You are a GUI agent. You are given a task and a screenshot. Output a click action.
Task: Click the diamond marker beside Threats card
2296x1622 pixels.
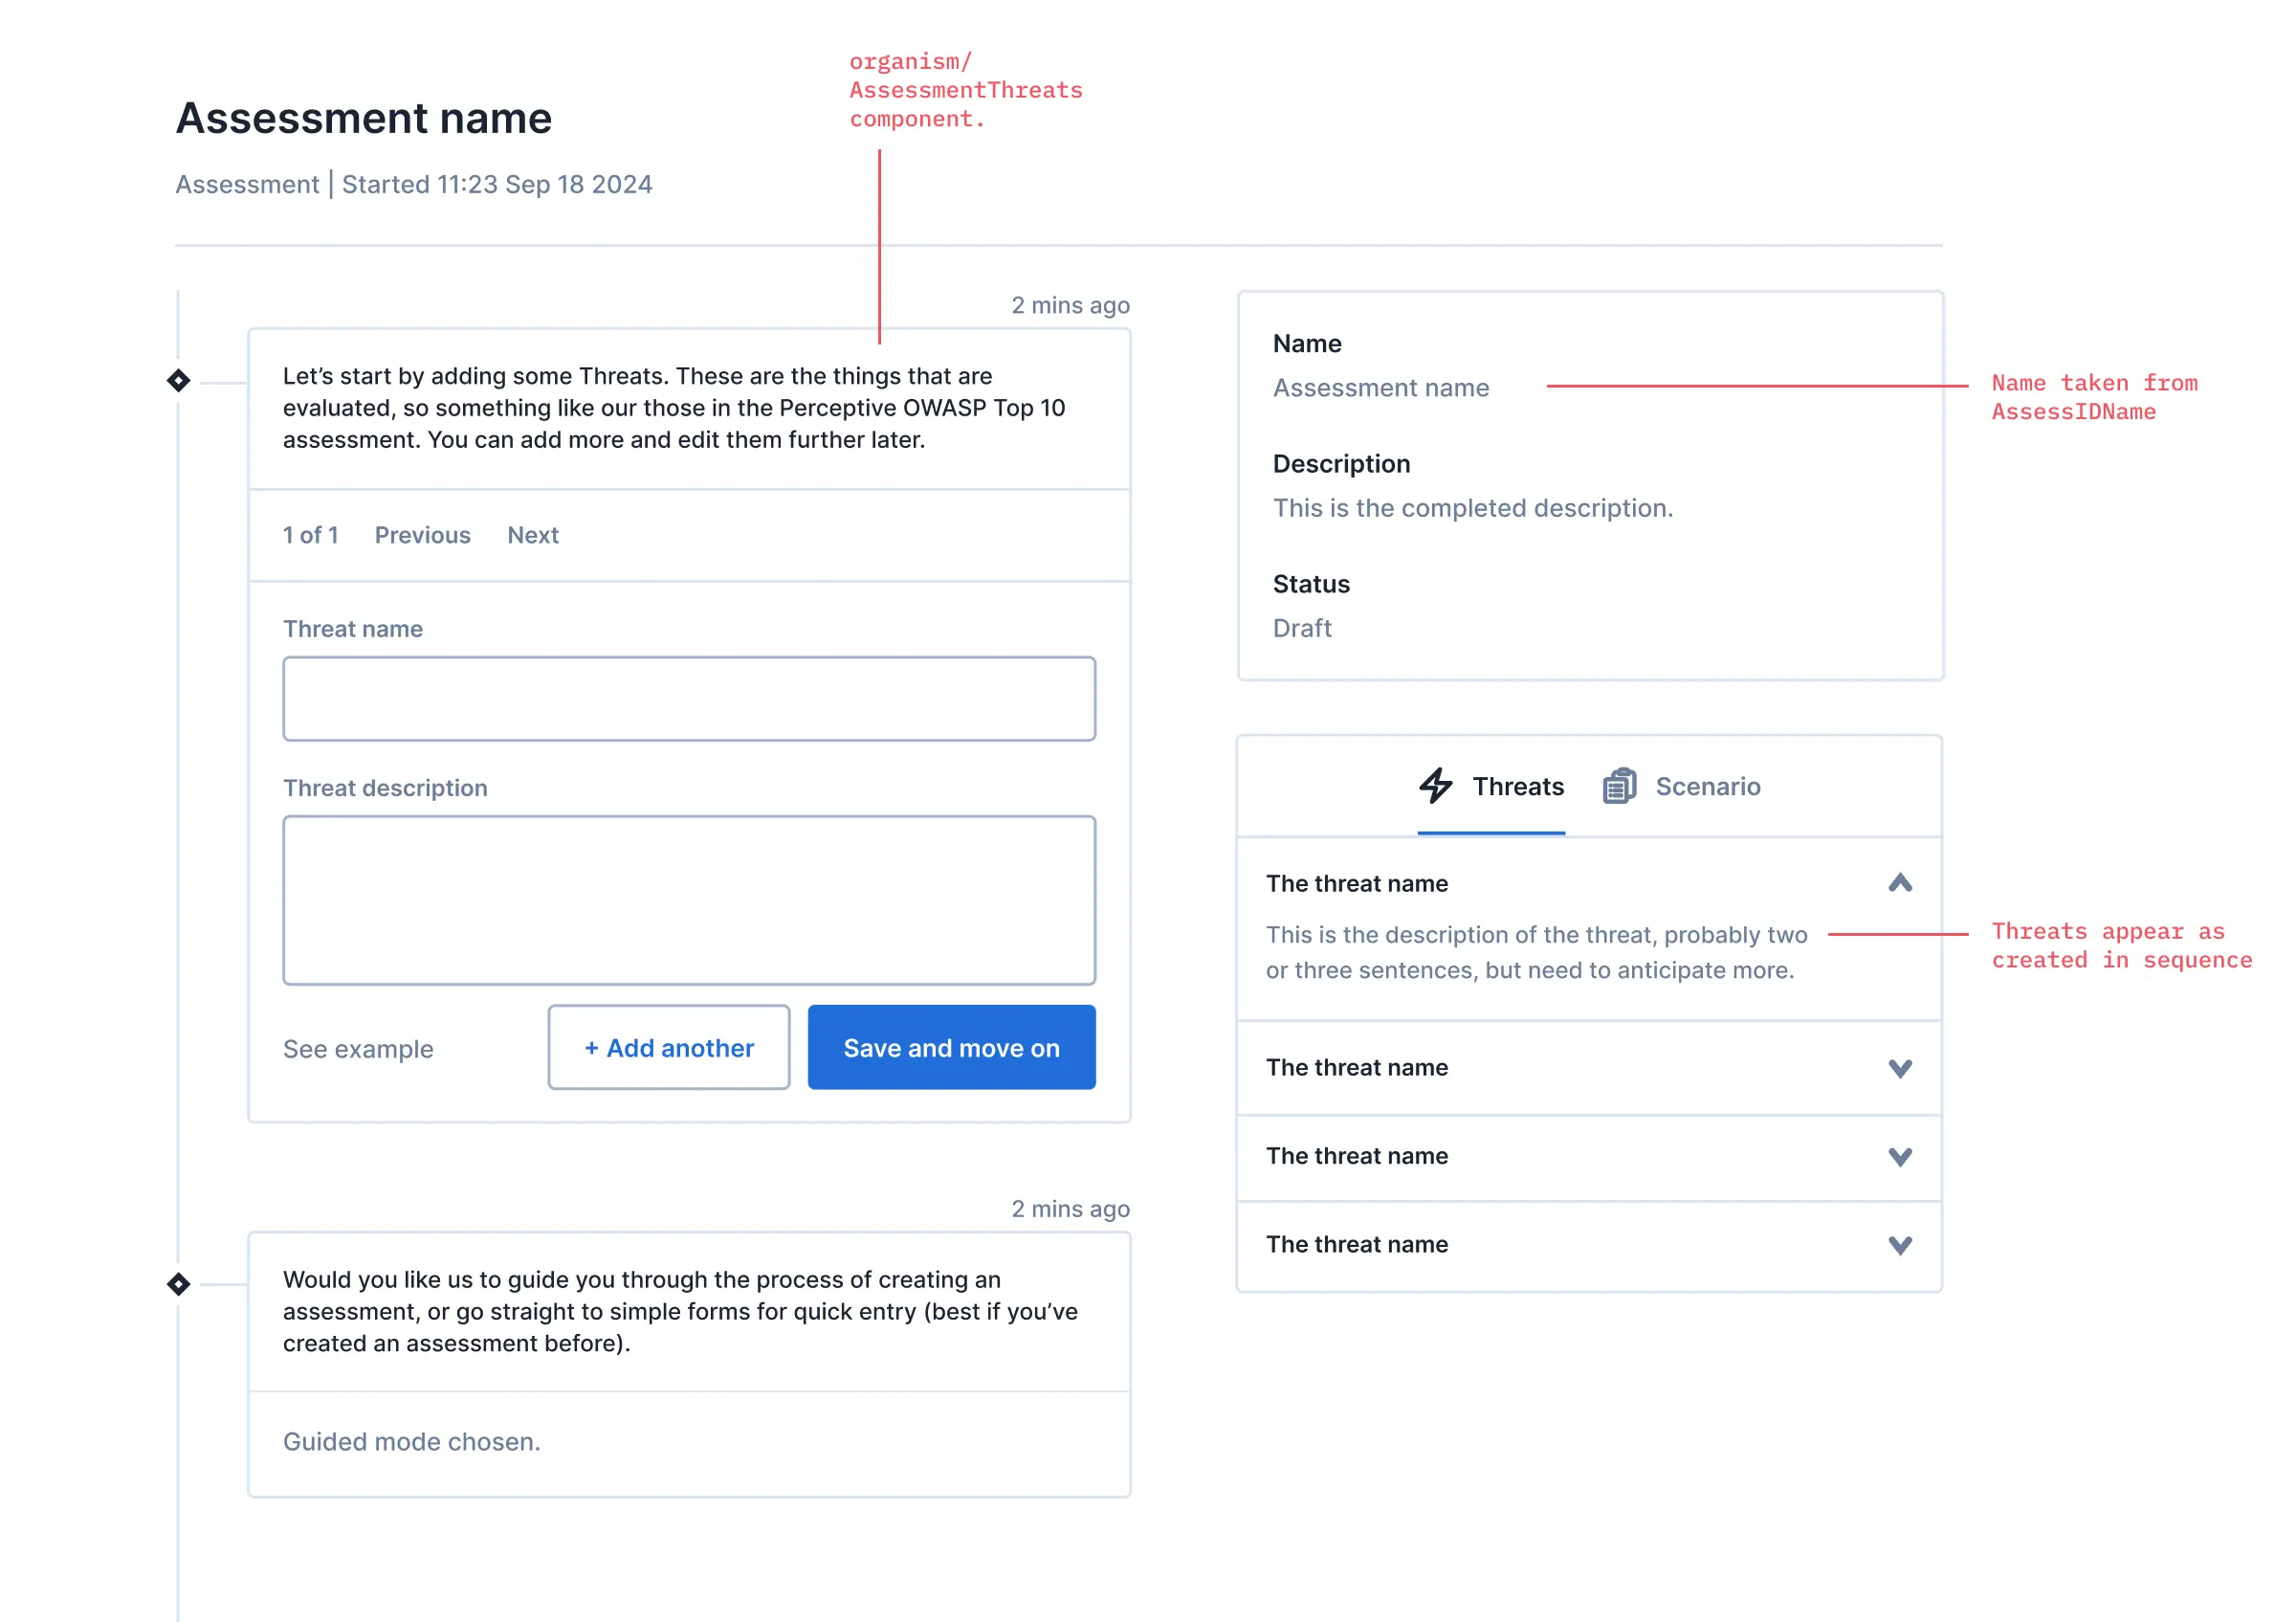[x=178, y=381]
